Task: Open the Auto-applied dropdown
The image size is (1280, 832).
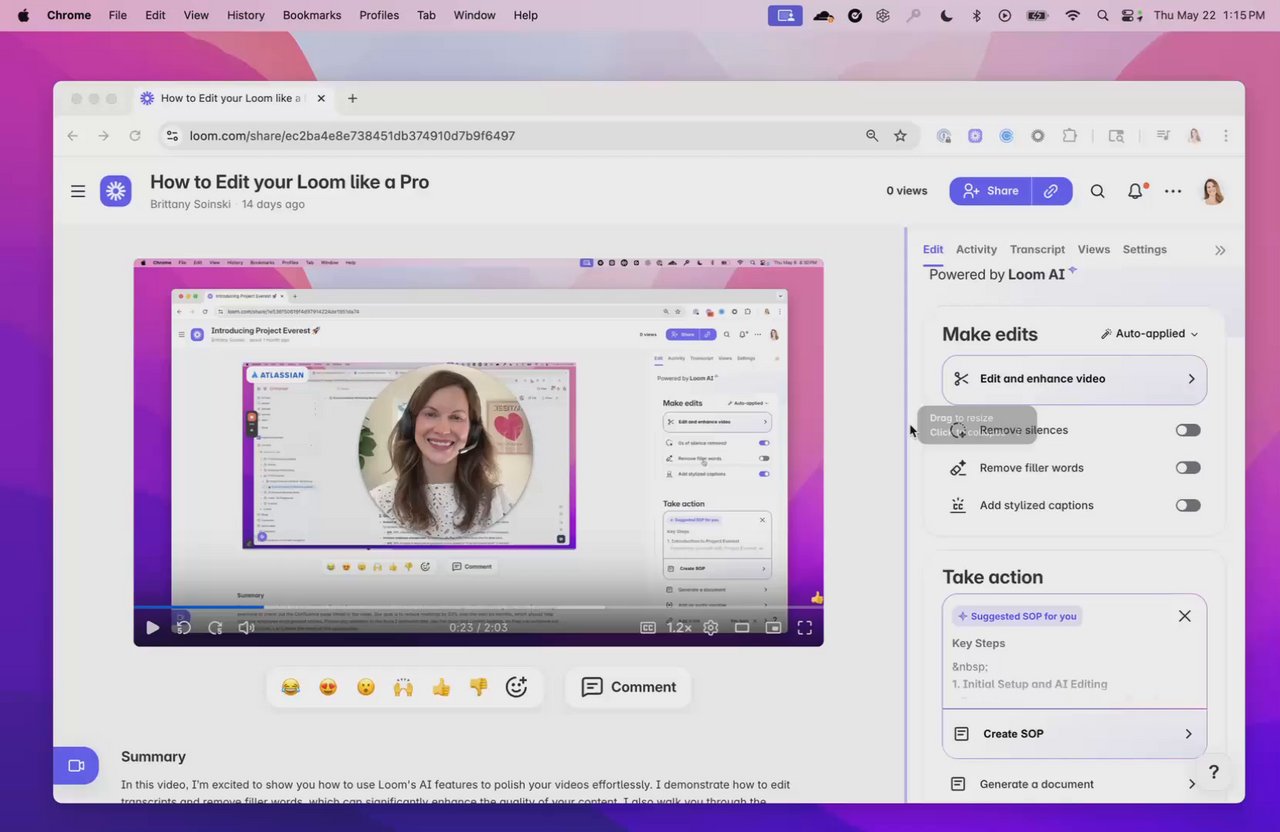Action: pos(1149,334)
